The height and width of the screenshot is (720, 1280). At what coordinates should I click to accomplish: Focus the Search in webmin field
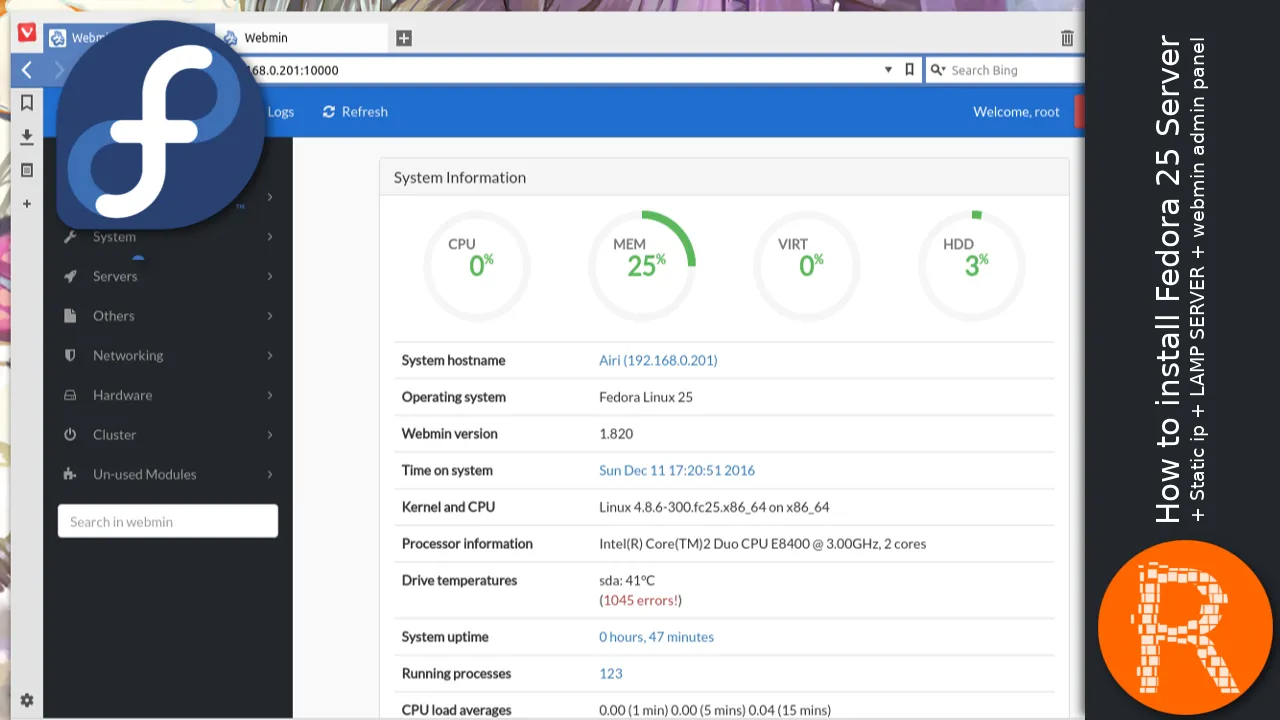point(168,521)
